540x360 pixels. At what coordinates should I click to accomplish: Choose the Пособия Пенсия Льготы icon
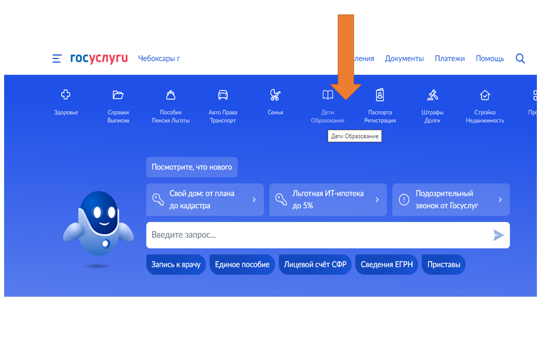(170, 95)
